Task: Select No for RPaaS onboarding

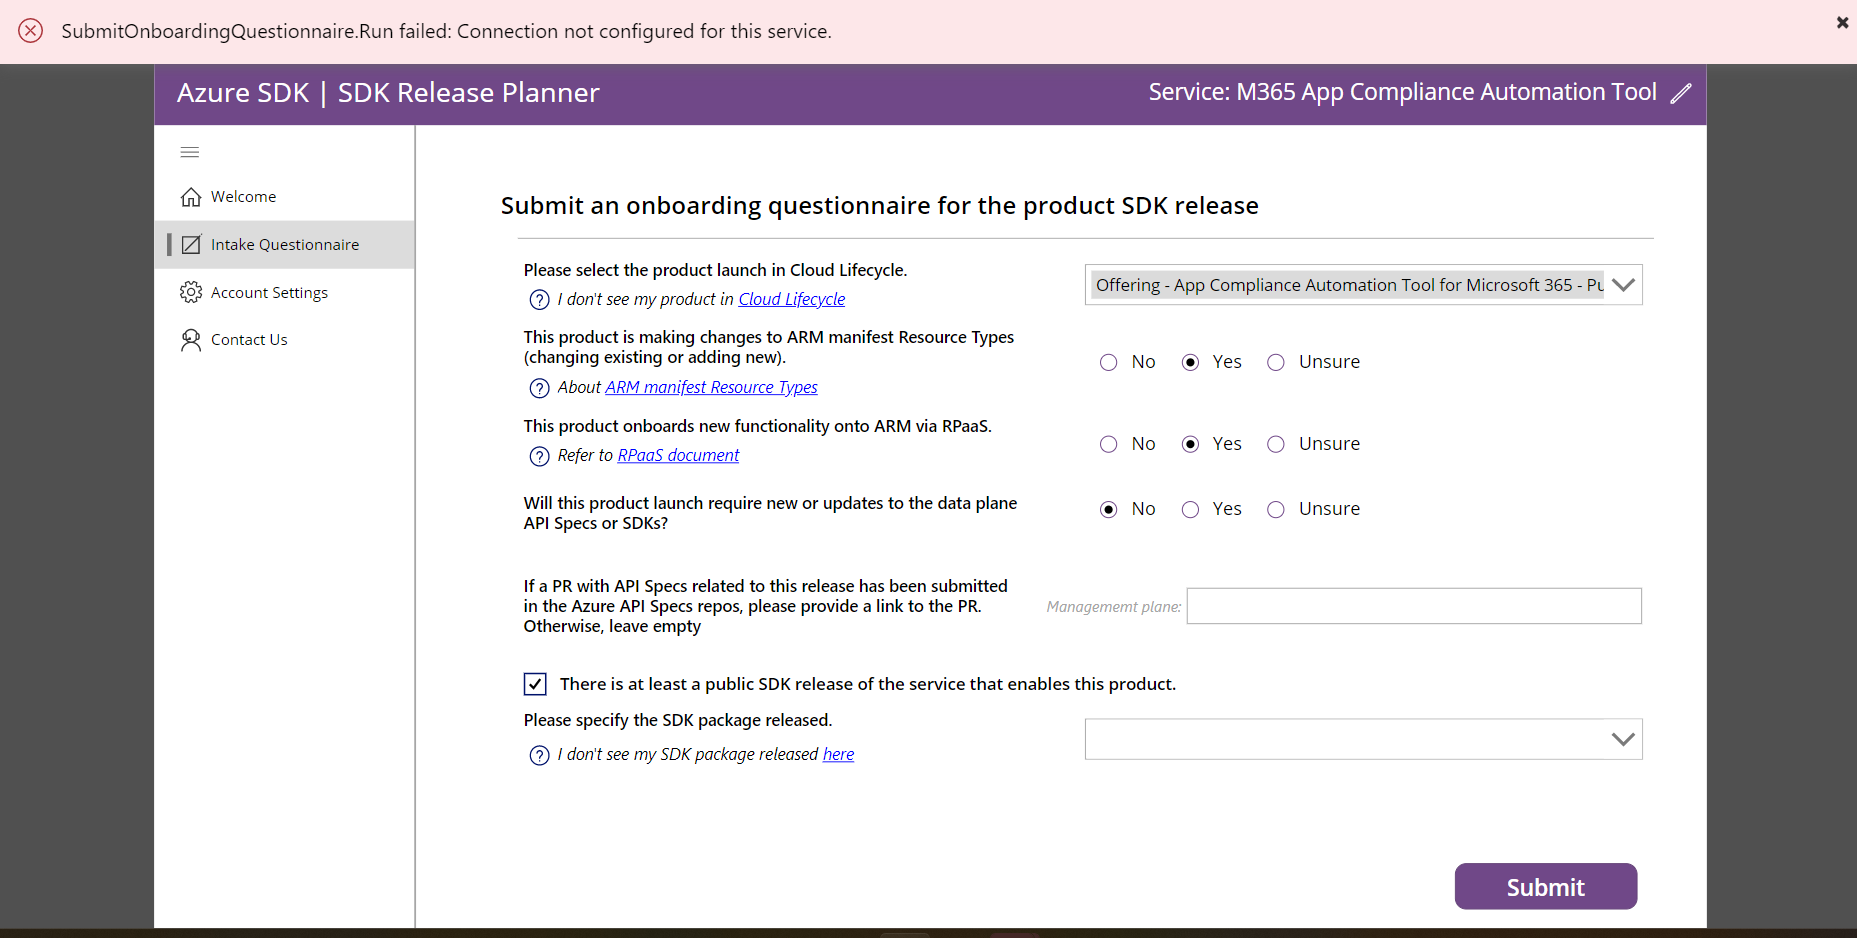Action: pos(1108,444)
